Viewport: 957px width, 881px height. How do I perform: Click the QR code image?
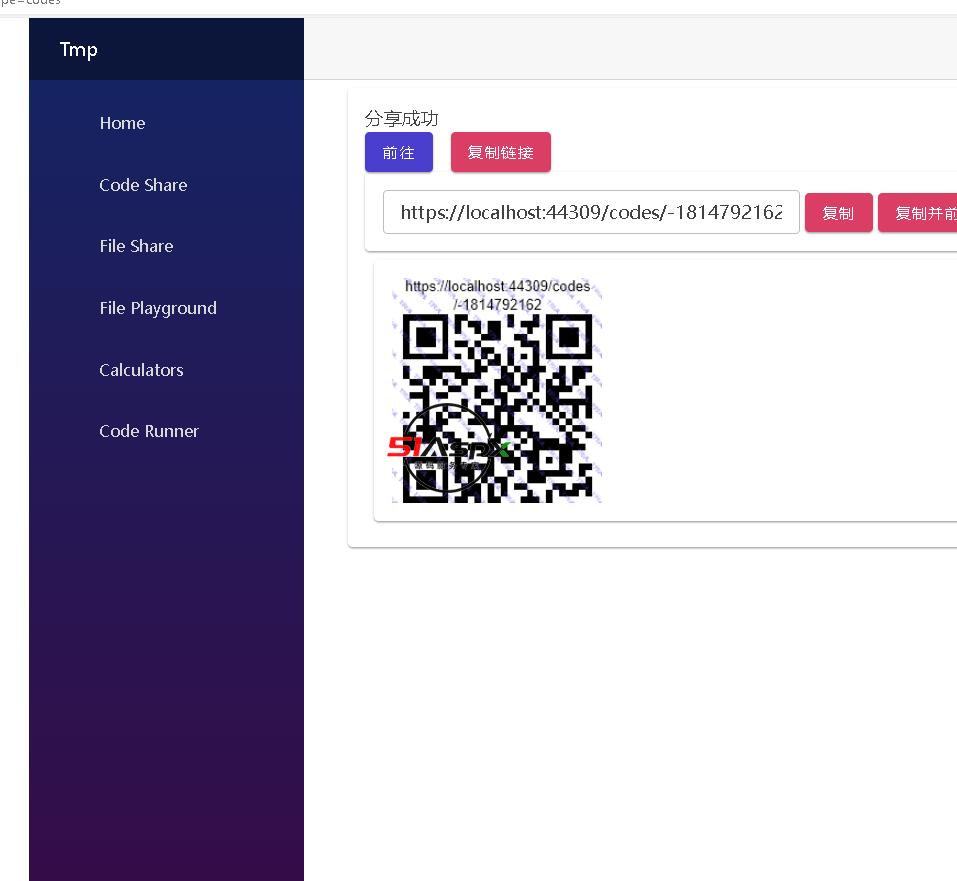click(x=497, y=390)
